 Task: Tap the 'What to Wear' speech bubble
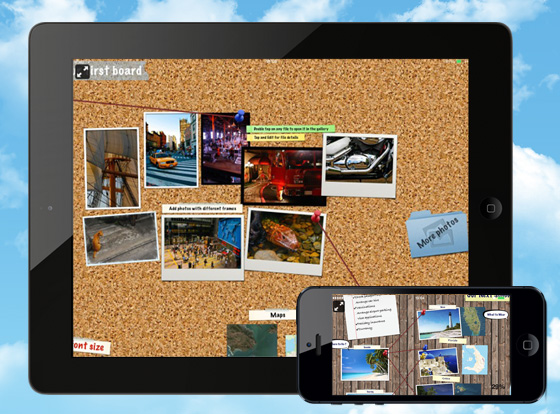tap(496, 315)
